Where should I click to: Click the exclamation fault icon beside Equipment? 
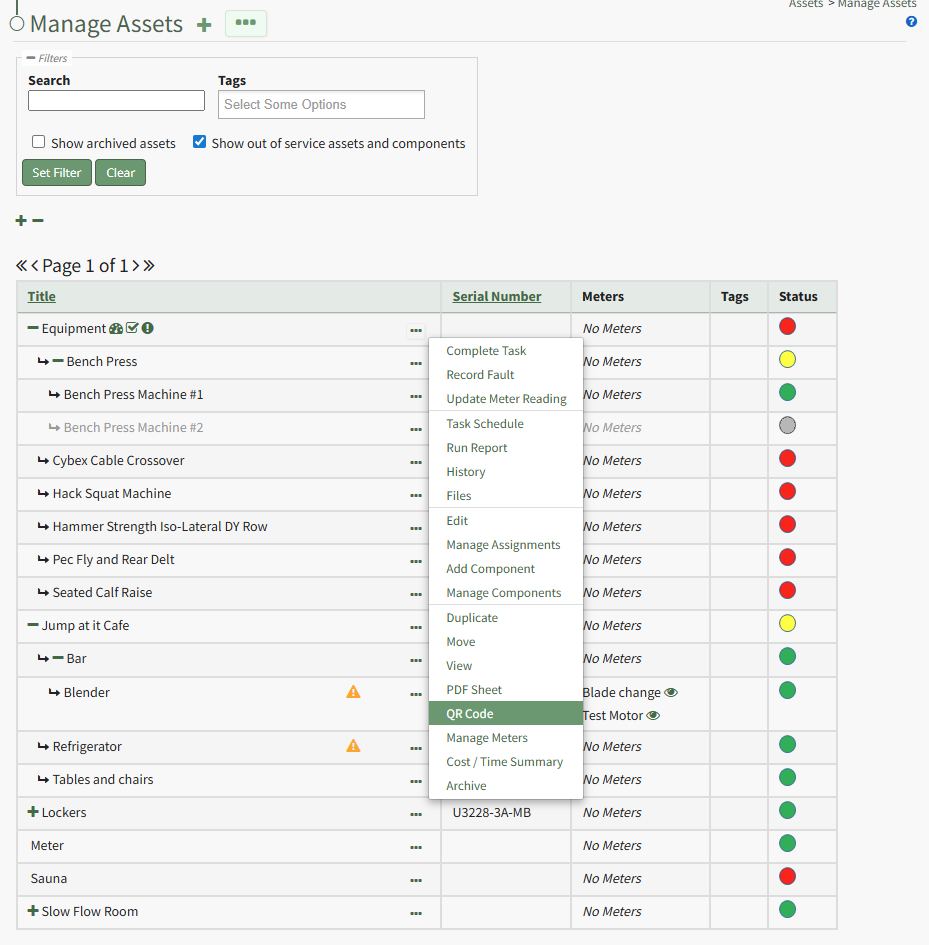(x=147, y=328)
